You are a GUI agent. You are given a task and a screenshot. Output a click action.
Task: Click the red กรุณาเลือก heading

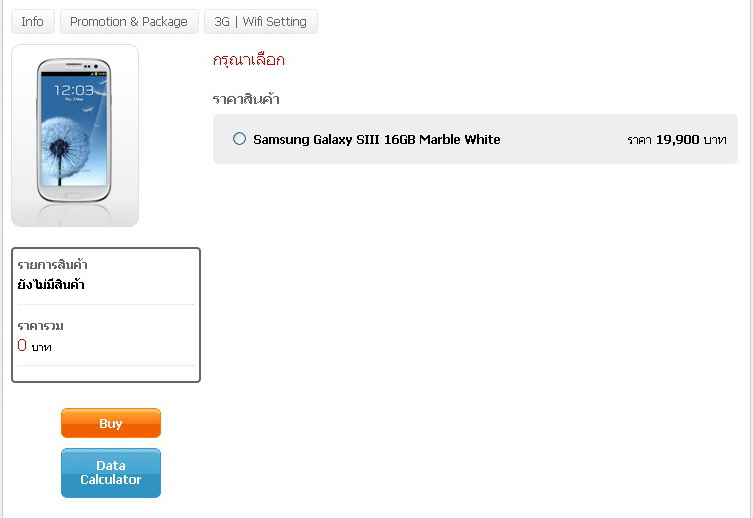249,60
